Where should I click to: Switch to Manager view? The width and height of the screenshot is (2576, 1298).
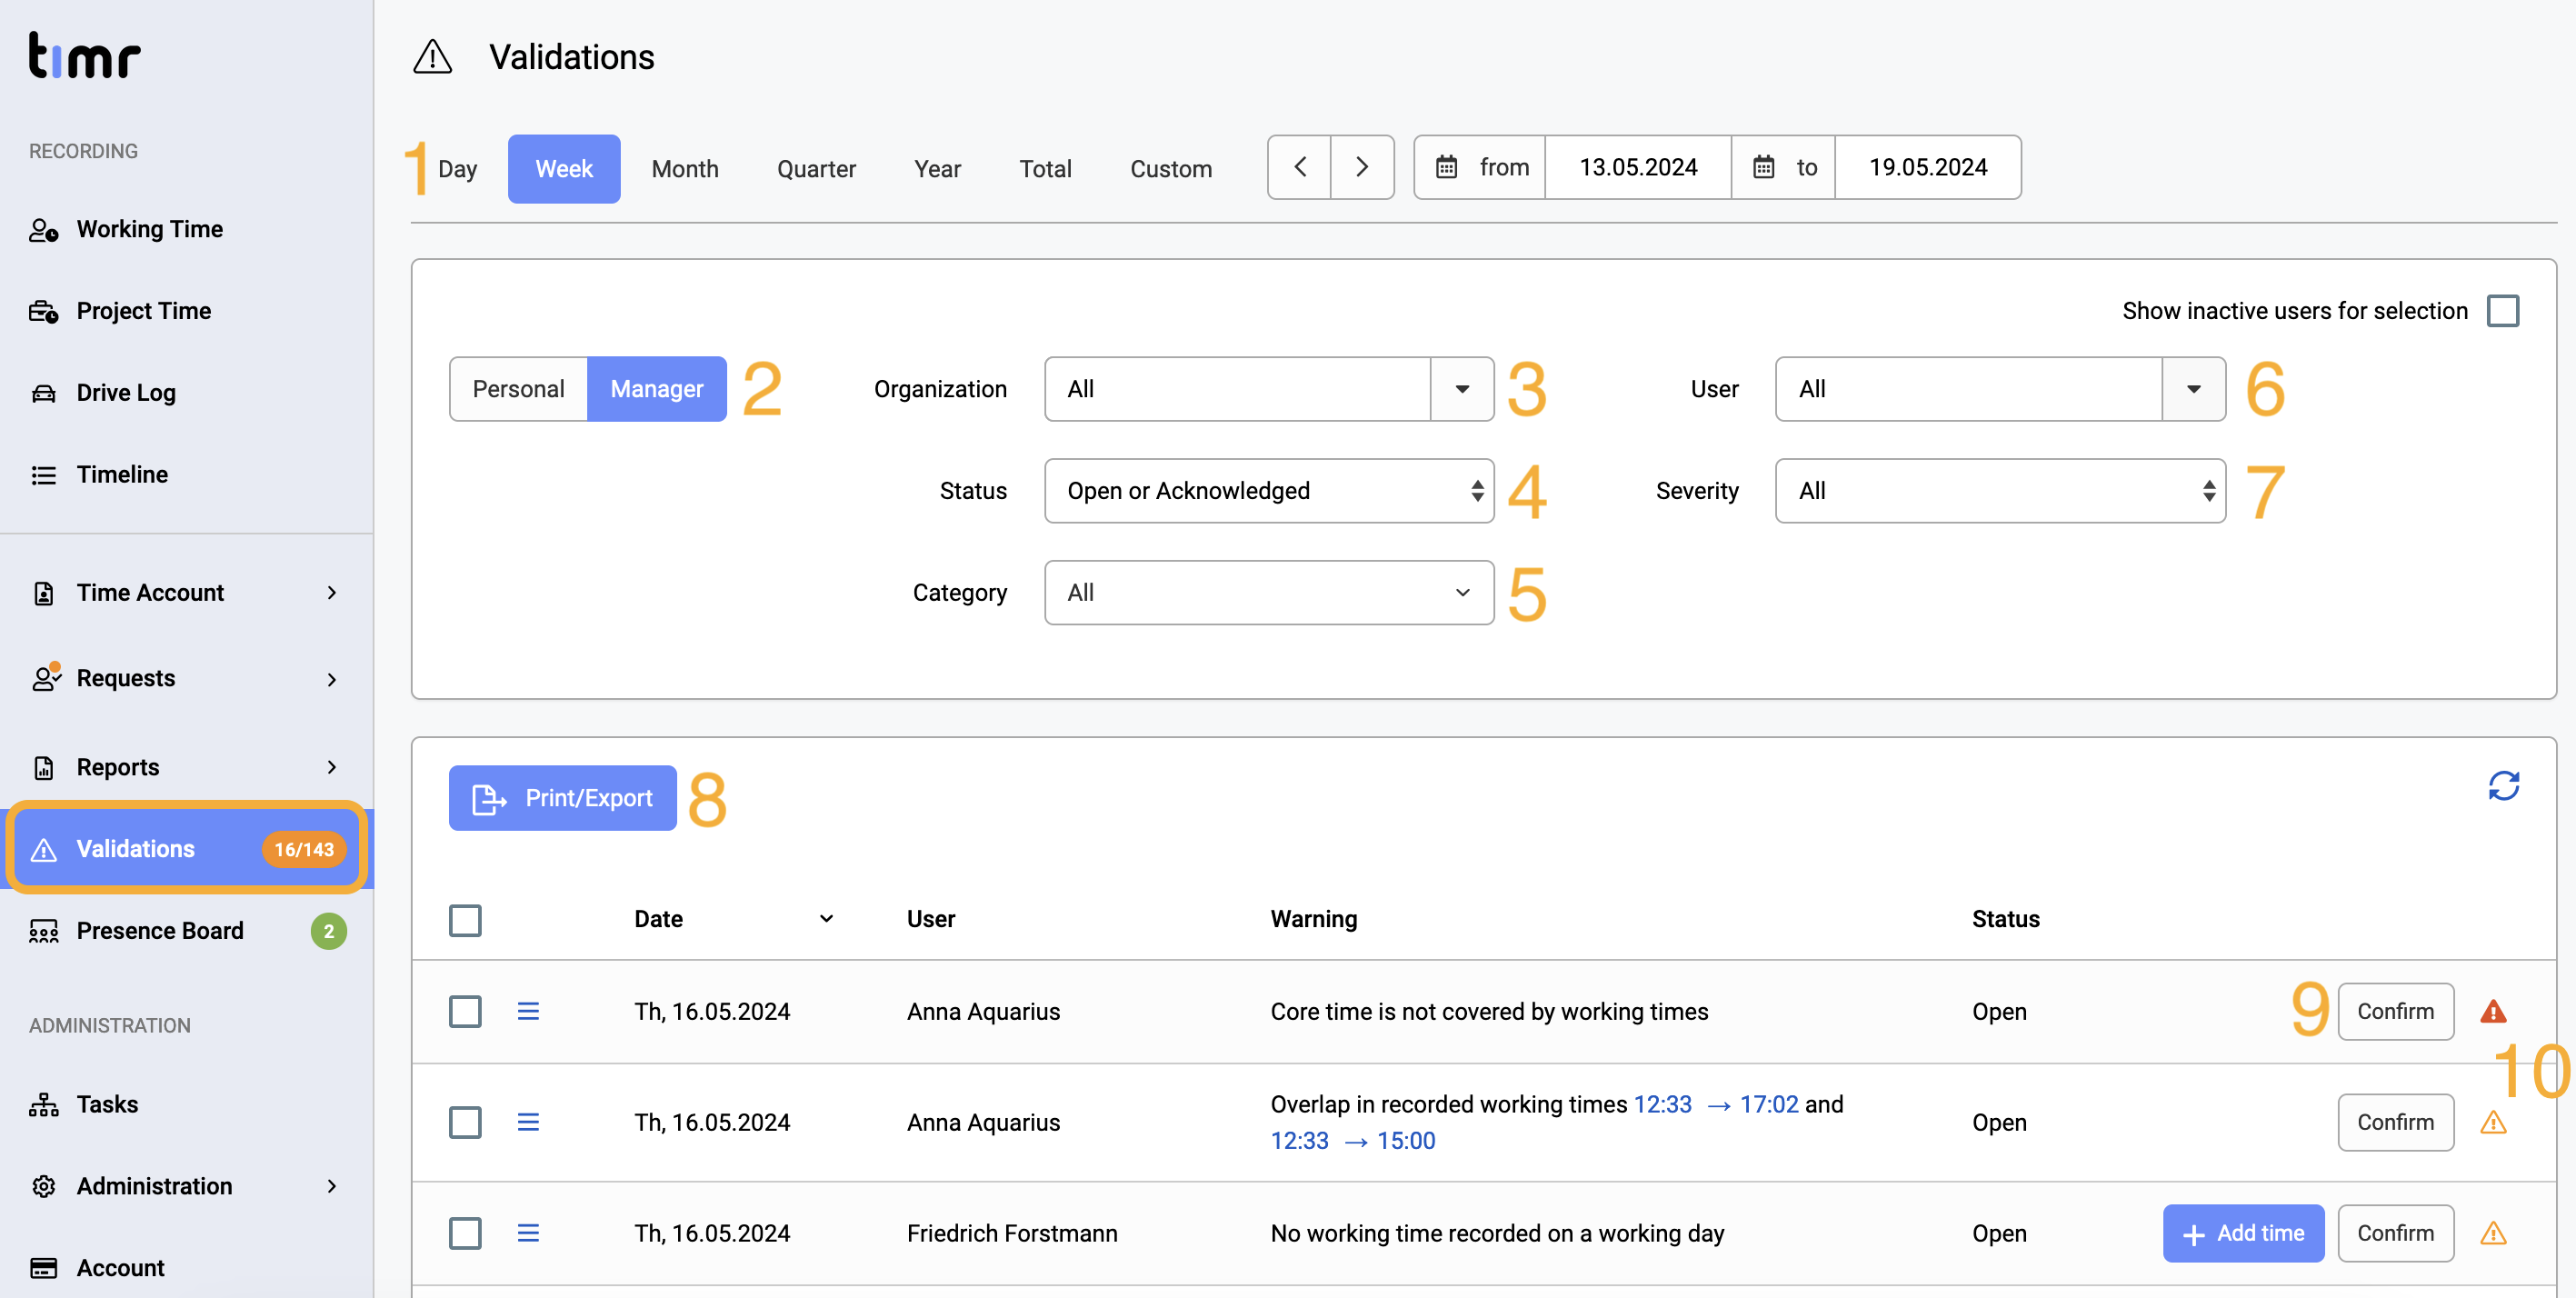(x=657, y=389)
